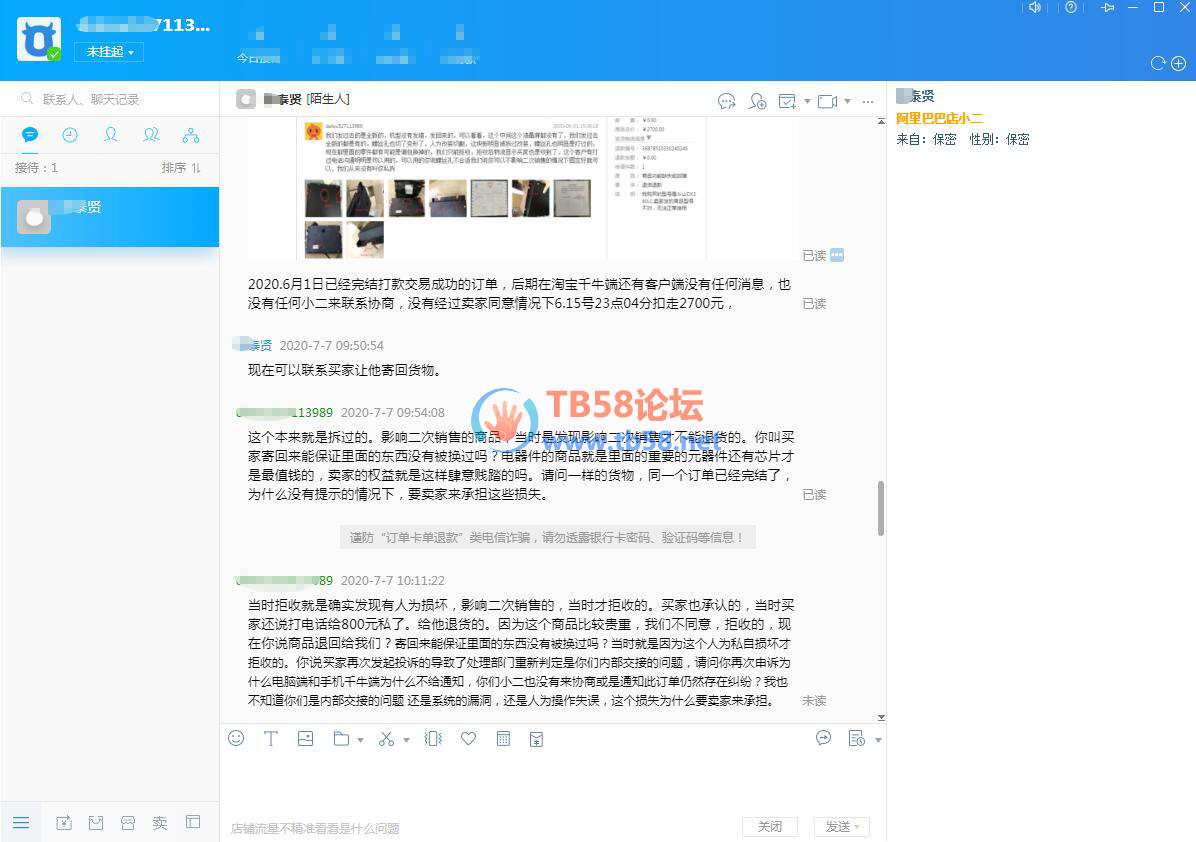The height and width of the screenshot is (842, 1196).
Task: Open the calculator icon in toolbar
Action: tap(503, 739)
